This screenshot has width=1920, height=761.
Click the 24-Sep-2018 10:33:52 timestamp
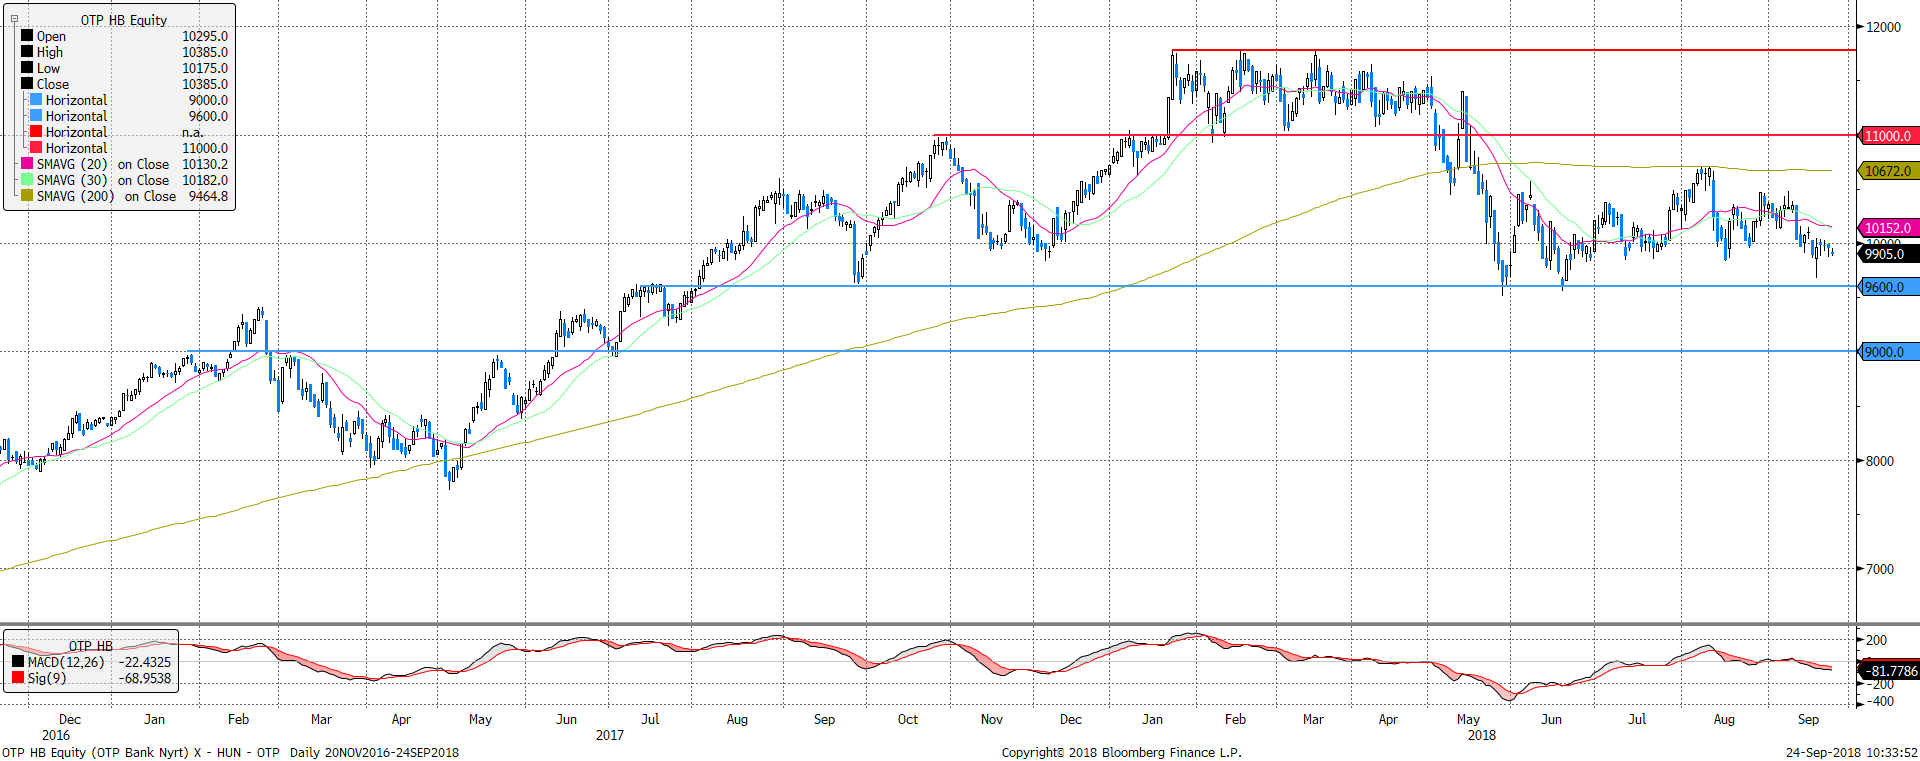click(x=1852, y=752)
